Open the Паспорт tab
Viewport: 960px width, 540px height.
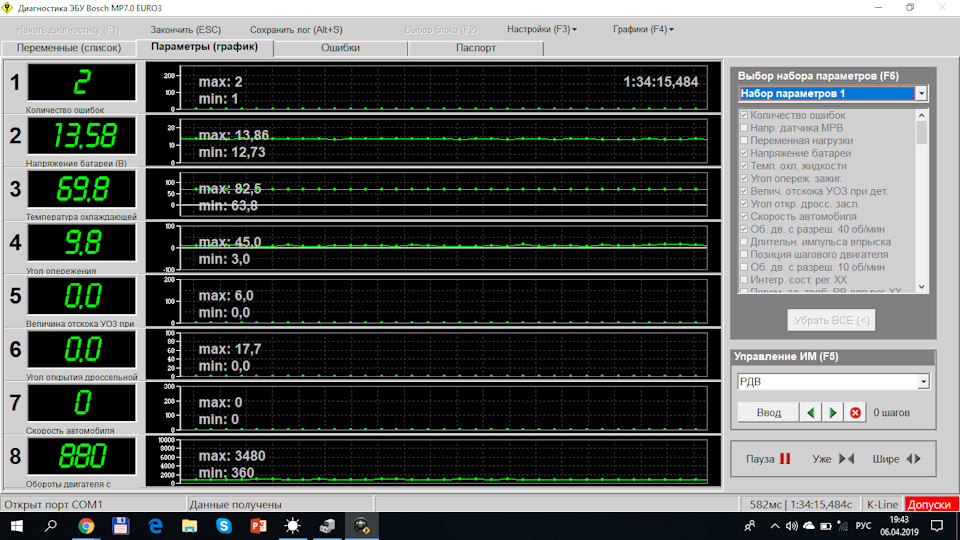pos(476,48)
